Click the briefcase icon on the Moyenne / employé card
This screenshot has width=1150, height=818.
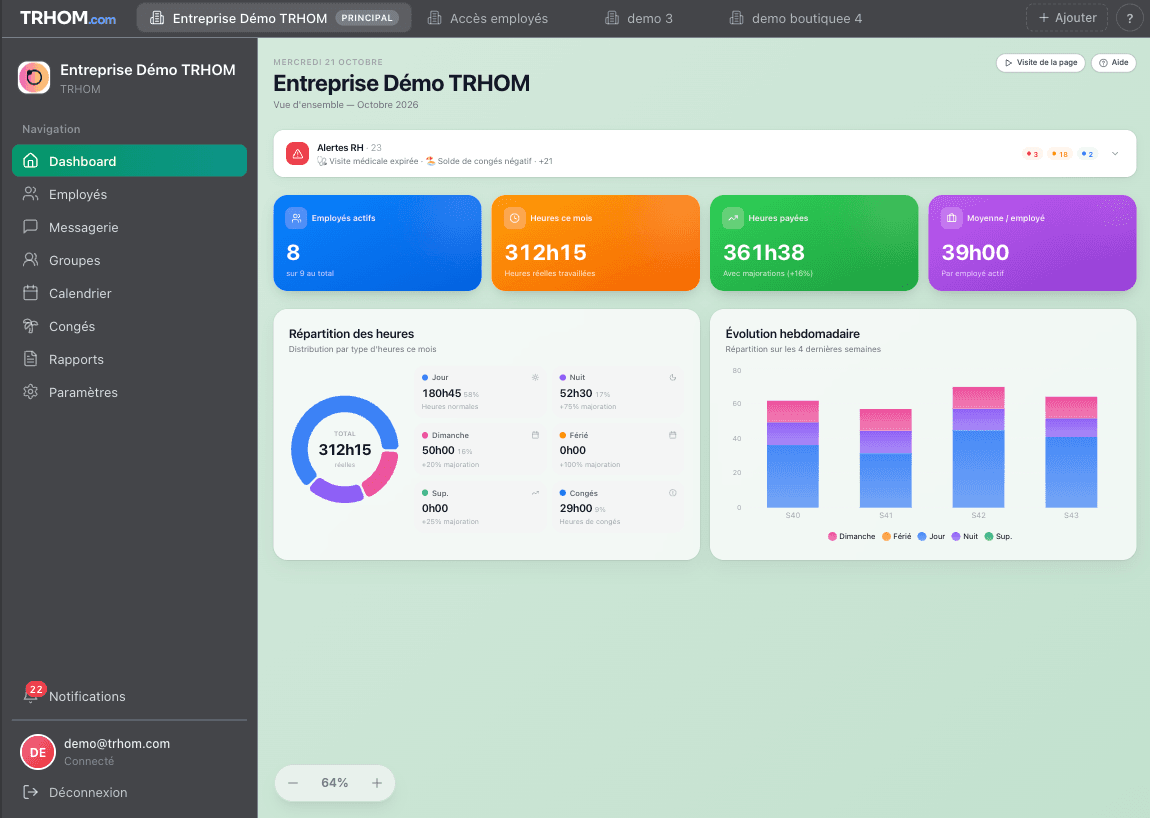(951, 218)
